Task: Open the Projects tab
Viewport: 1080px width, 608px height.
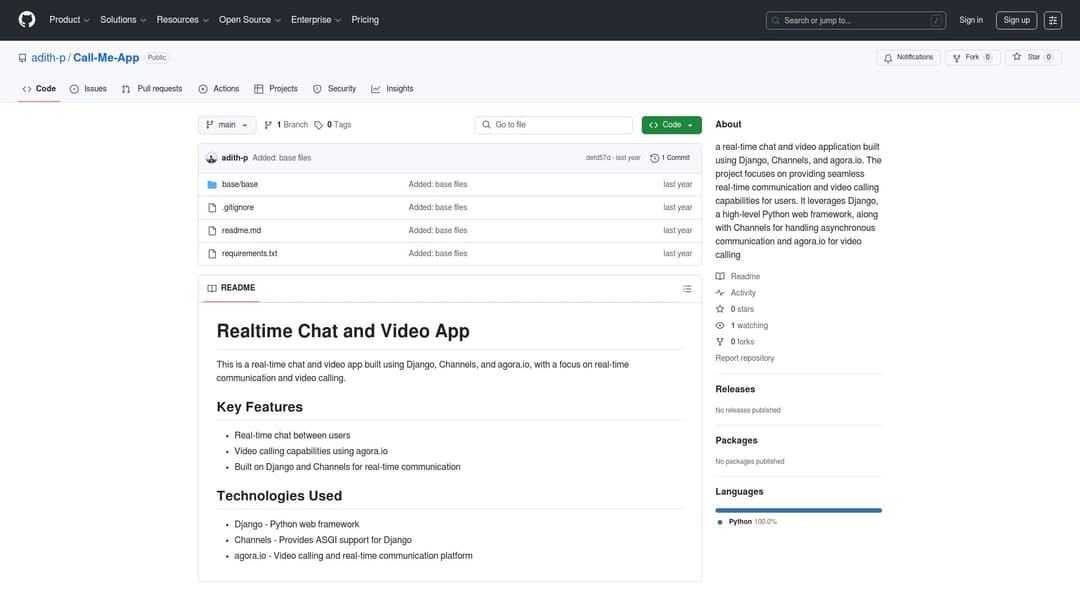Action: pos(276,89)
